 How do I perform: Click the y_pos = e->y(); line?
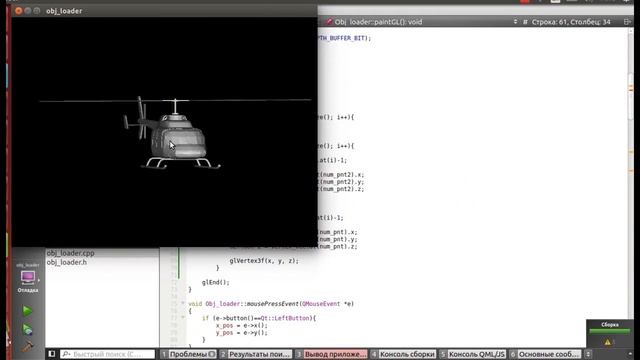coord(242,333)
